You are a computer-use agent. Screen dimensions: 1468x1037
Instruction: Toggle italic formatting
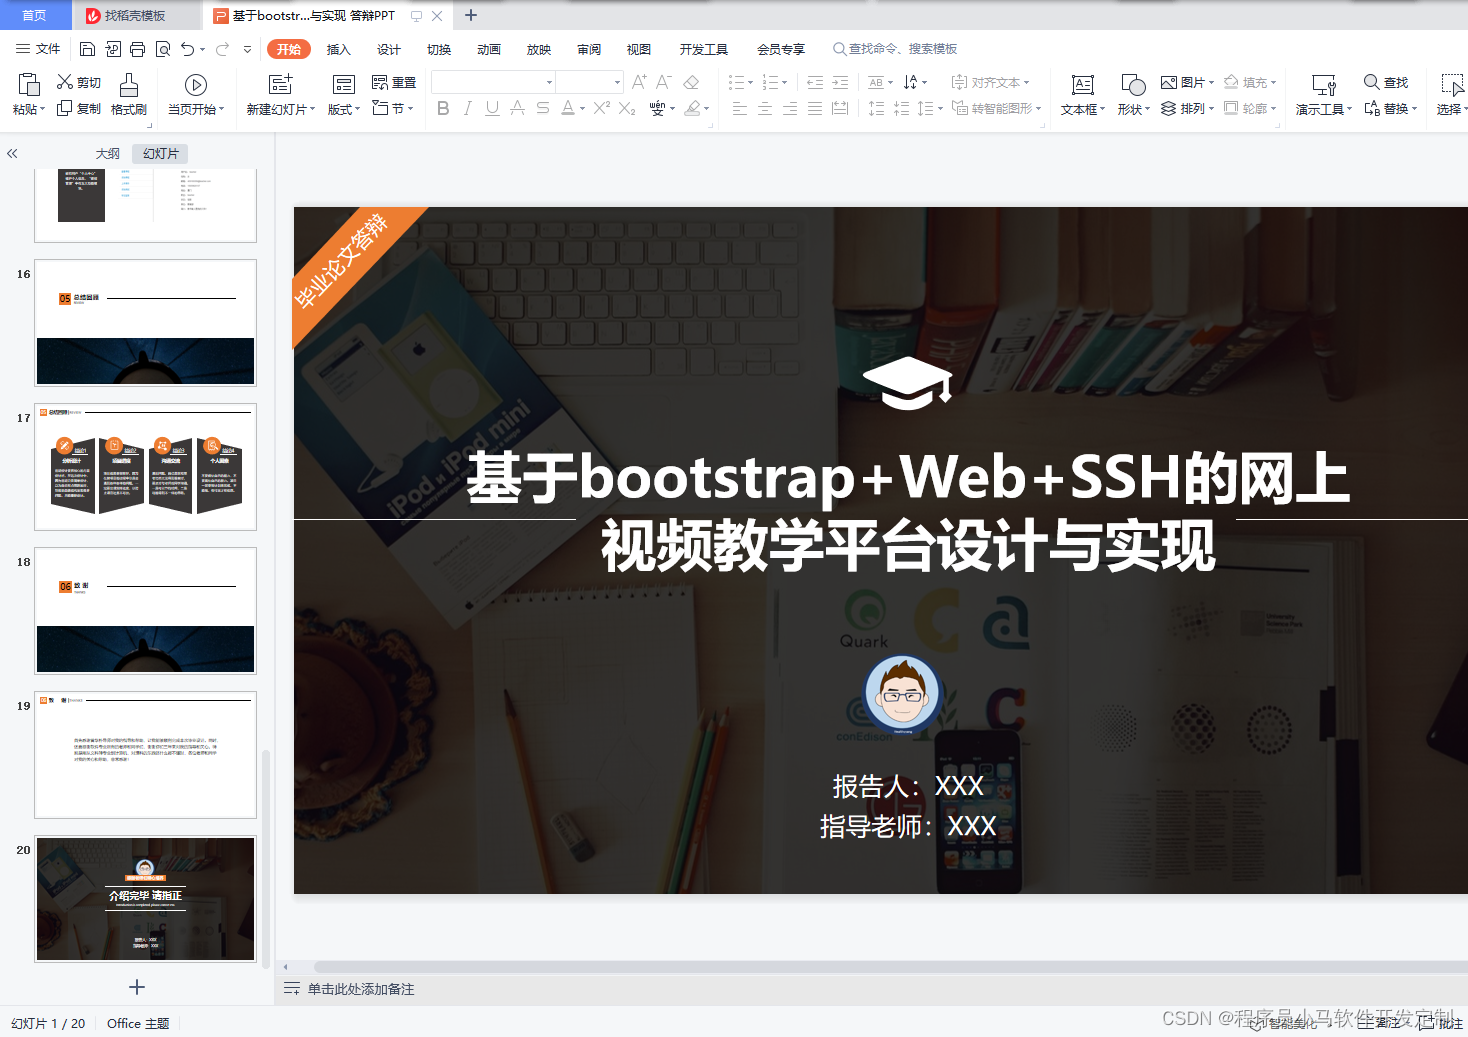(467, 109)
